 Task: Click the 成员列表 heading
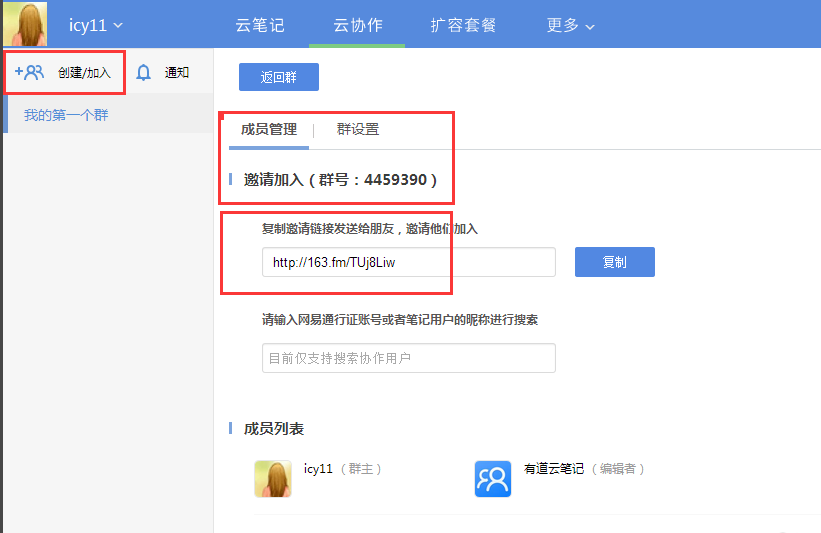[274, 429]
